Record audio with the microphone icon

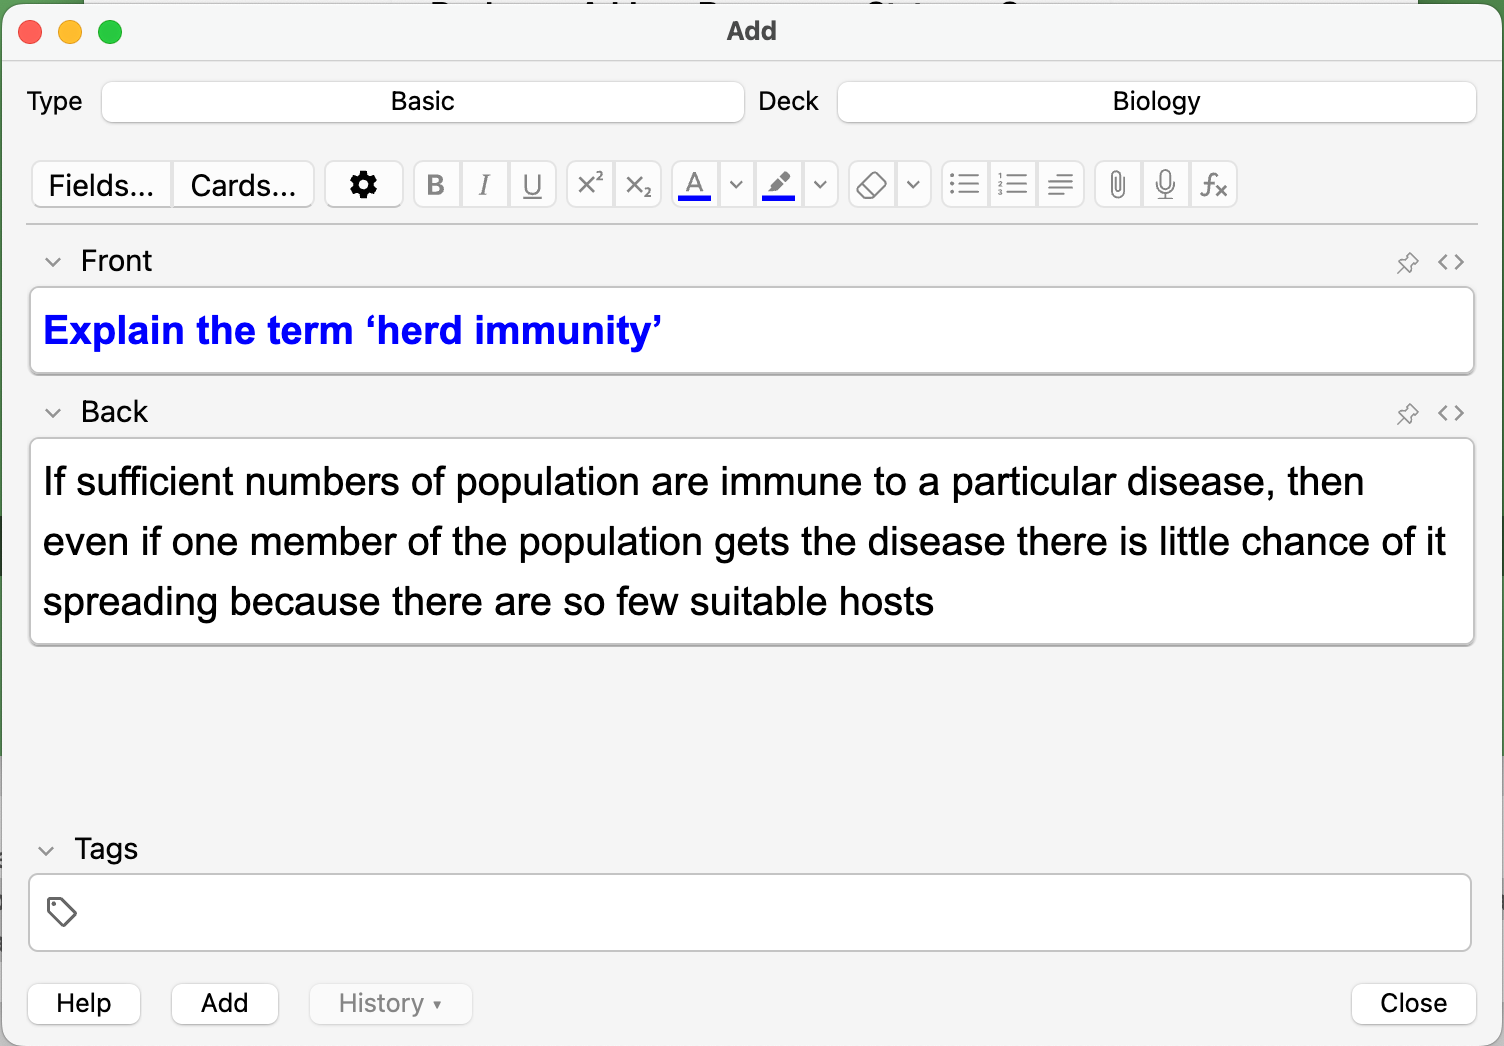click(x=1165, y=184)
